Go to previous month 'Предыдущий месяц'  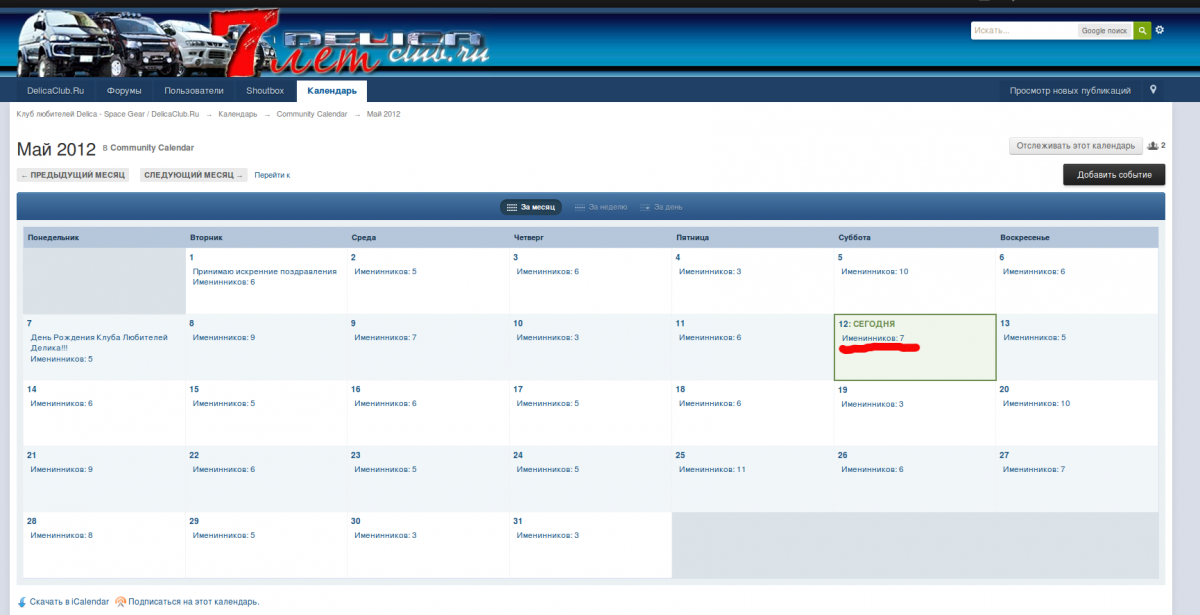pos(73,175)
